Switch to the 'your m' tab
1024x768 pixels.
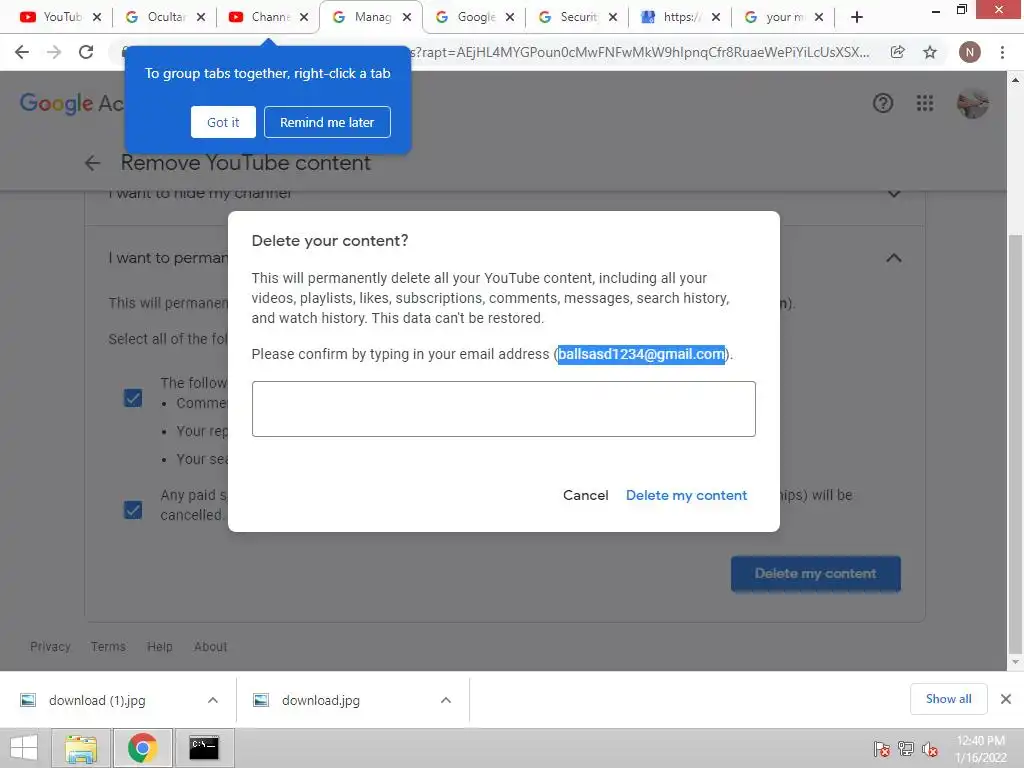tap(776, 18)
